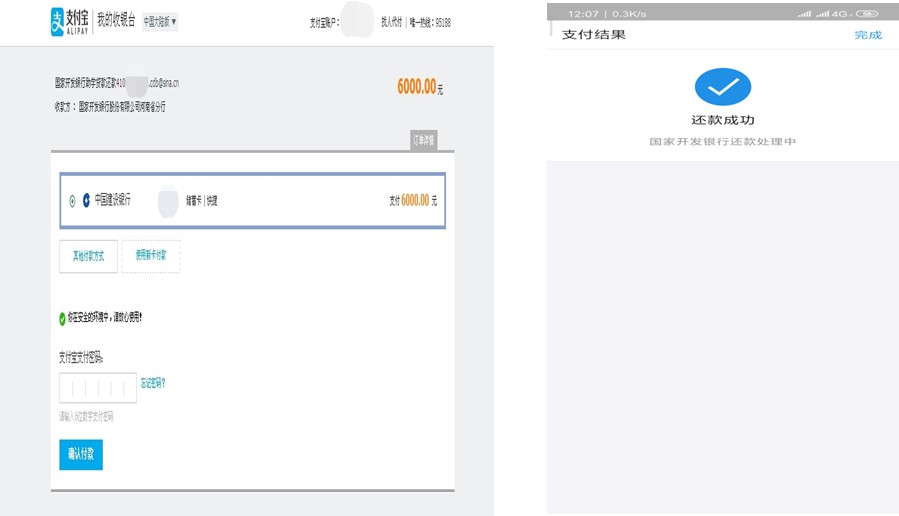Click the 忘记密码? link
This screenshot has width=899, height=516.
click(x=153, y=383)
